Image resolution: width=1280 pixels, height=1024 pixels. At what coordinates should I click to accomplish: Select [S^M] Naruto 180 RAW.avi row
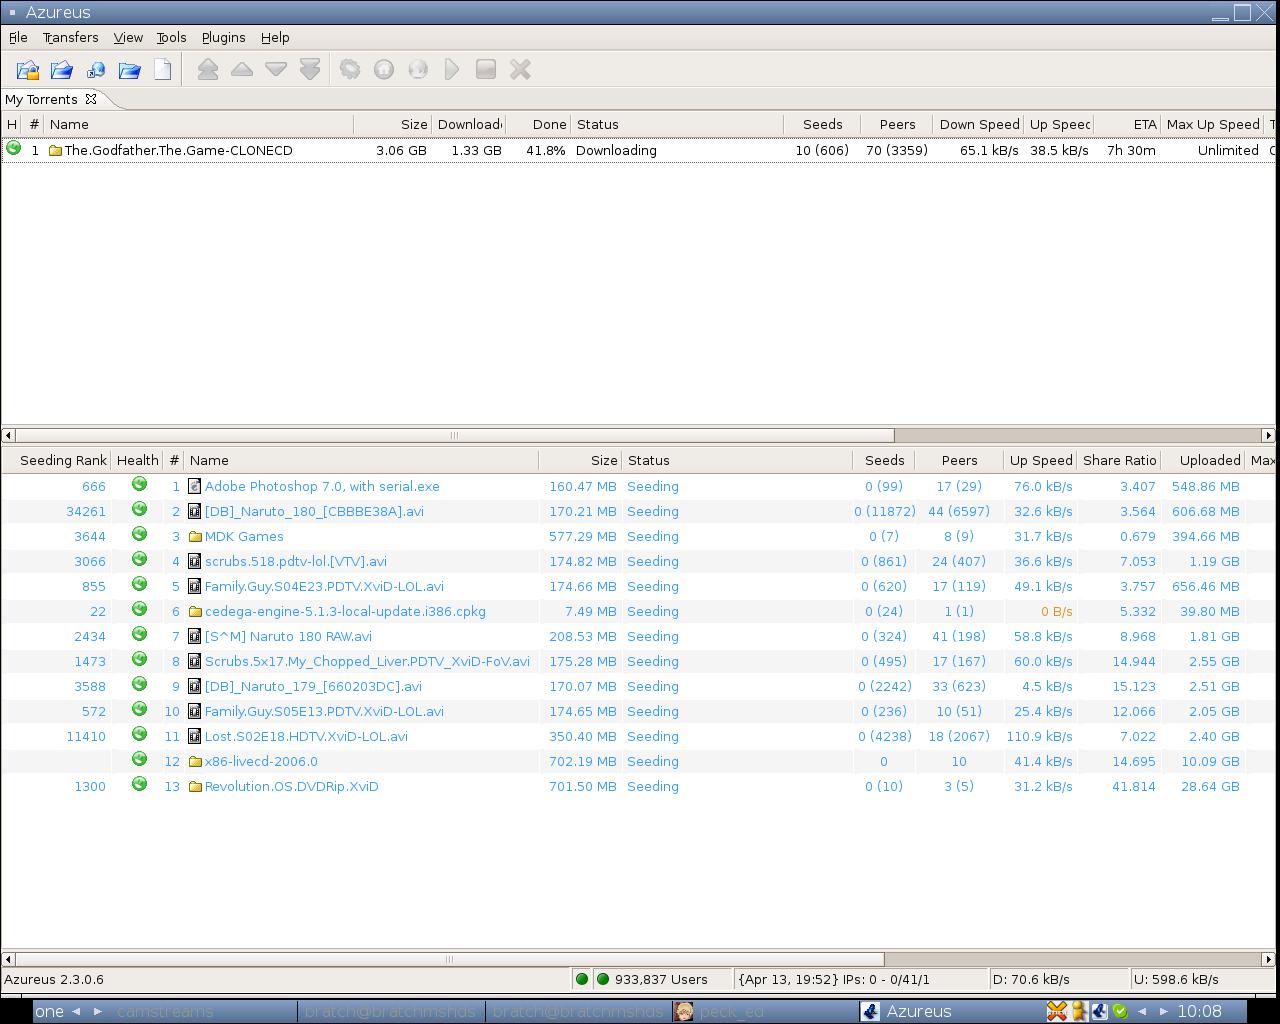pyautogui.click(x=638, y=636)
